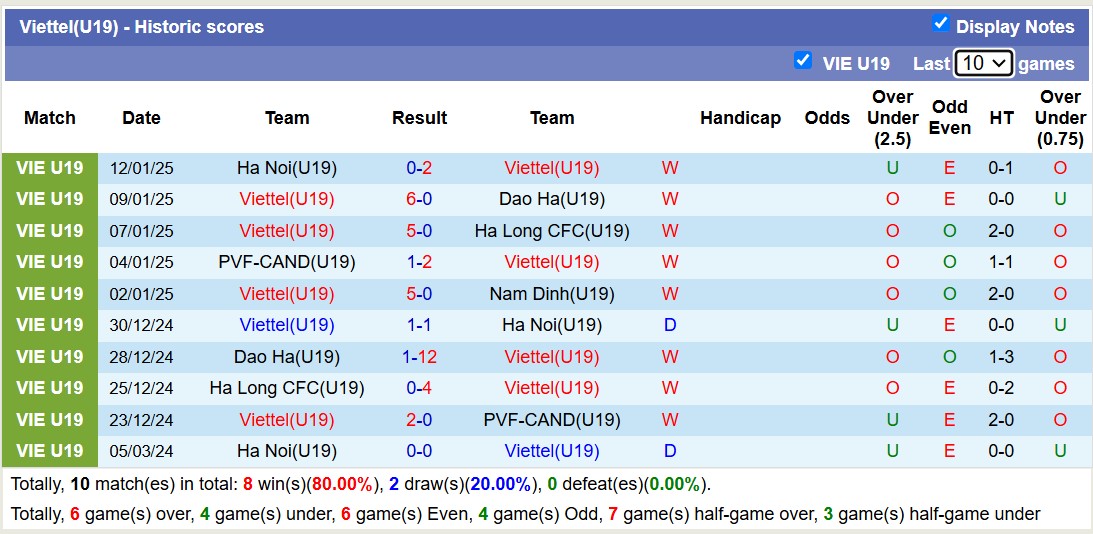This screenshot has width=1093, height=534.
Task: Click the 0-4 result for Ha Long CFC
Action: click(x=419, y=388)
